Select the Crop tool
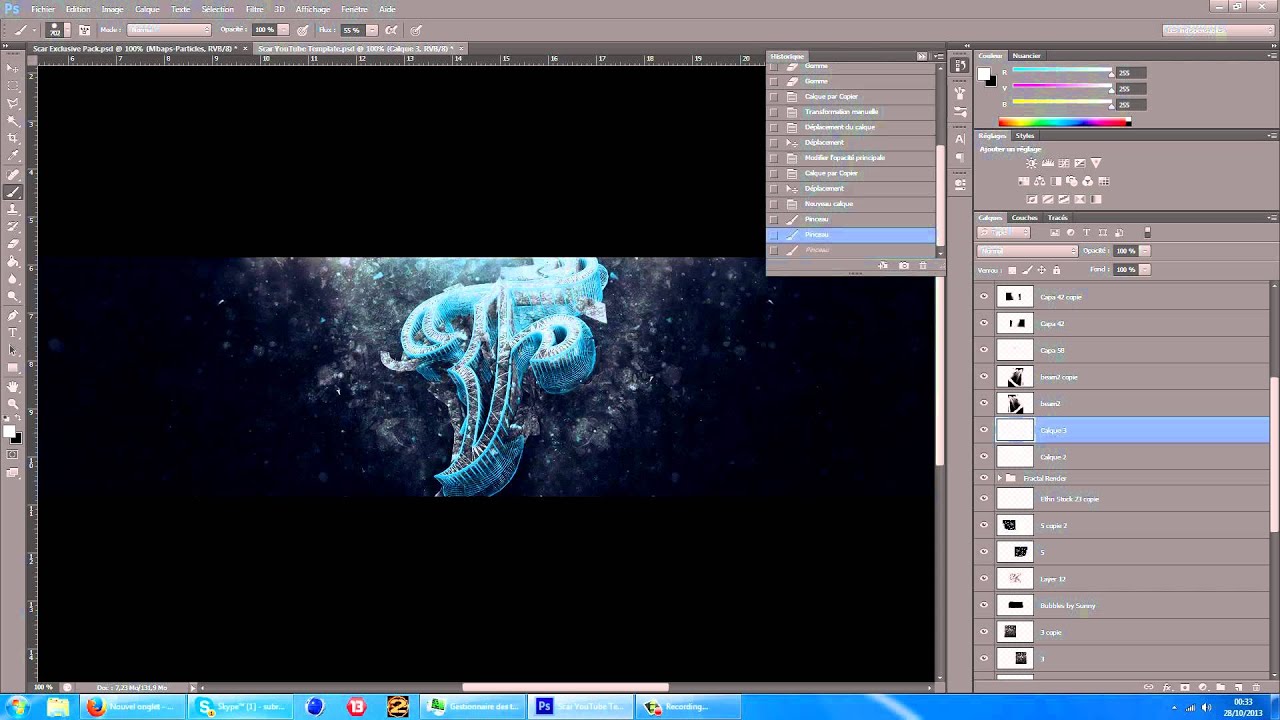Image resolution: width=1280 pixels, height=720 pixels. point(13,138)
